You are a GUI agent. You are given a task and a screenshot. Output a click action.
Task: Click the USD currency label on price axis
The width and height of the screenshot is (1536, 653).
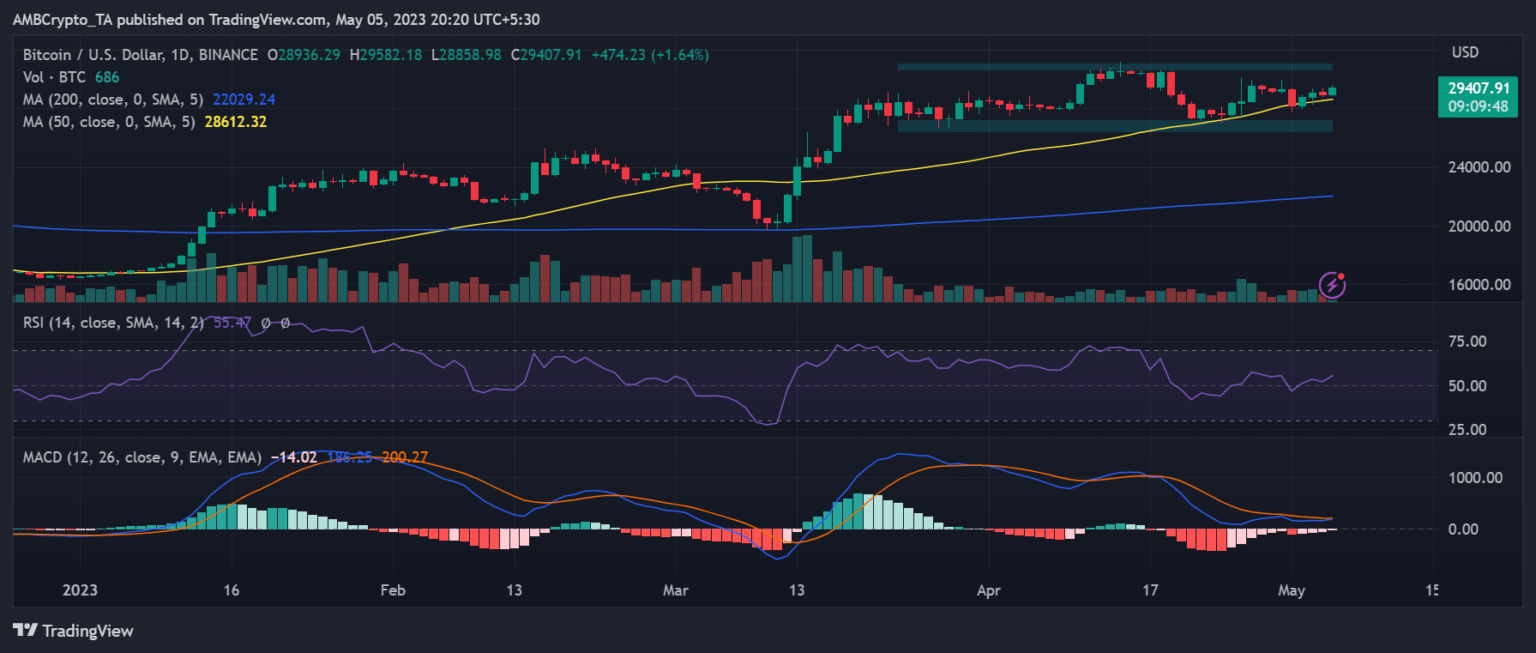[x=1464, y=52]
